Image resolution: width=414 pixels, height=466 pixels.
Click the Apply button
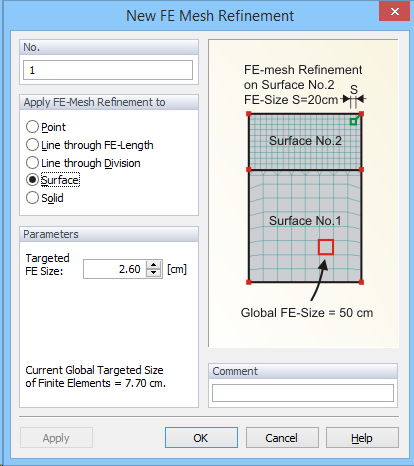[56, 438]
